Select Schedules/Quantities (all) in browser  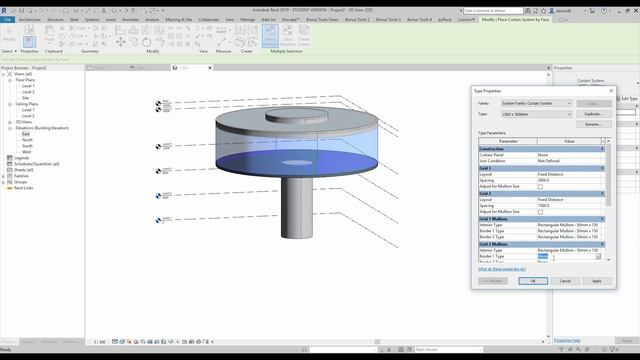click(x=37, y=164)
